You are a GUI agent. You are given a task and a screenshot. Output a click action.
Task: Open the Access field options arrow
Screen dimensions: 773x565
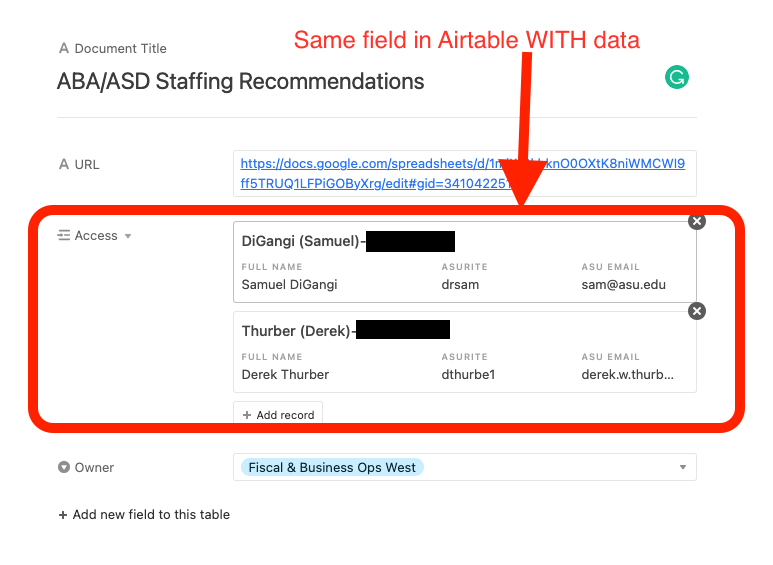128,236
